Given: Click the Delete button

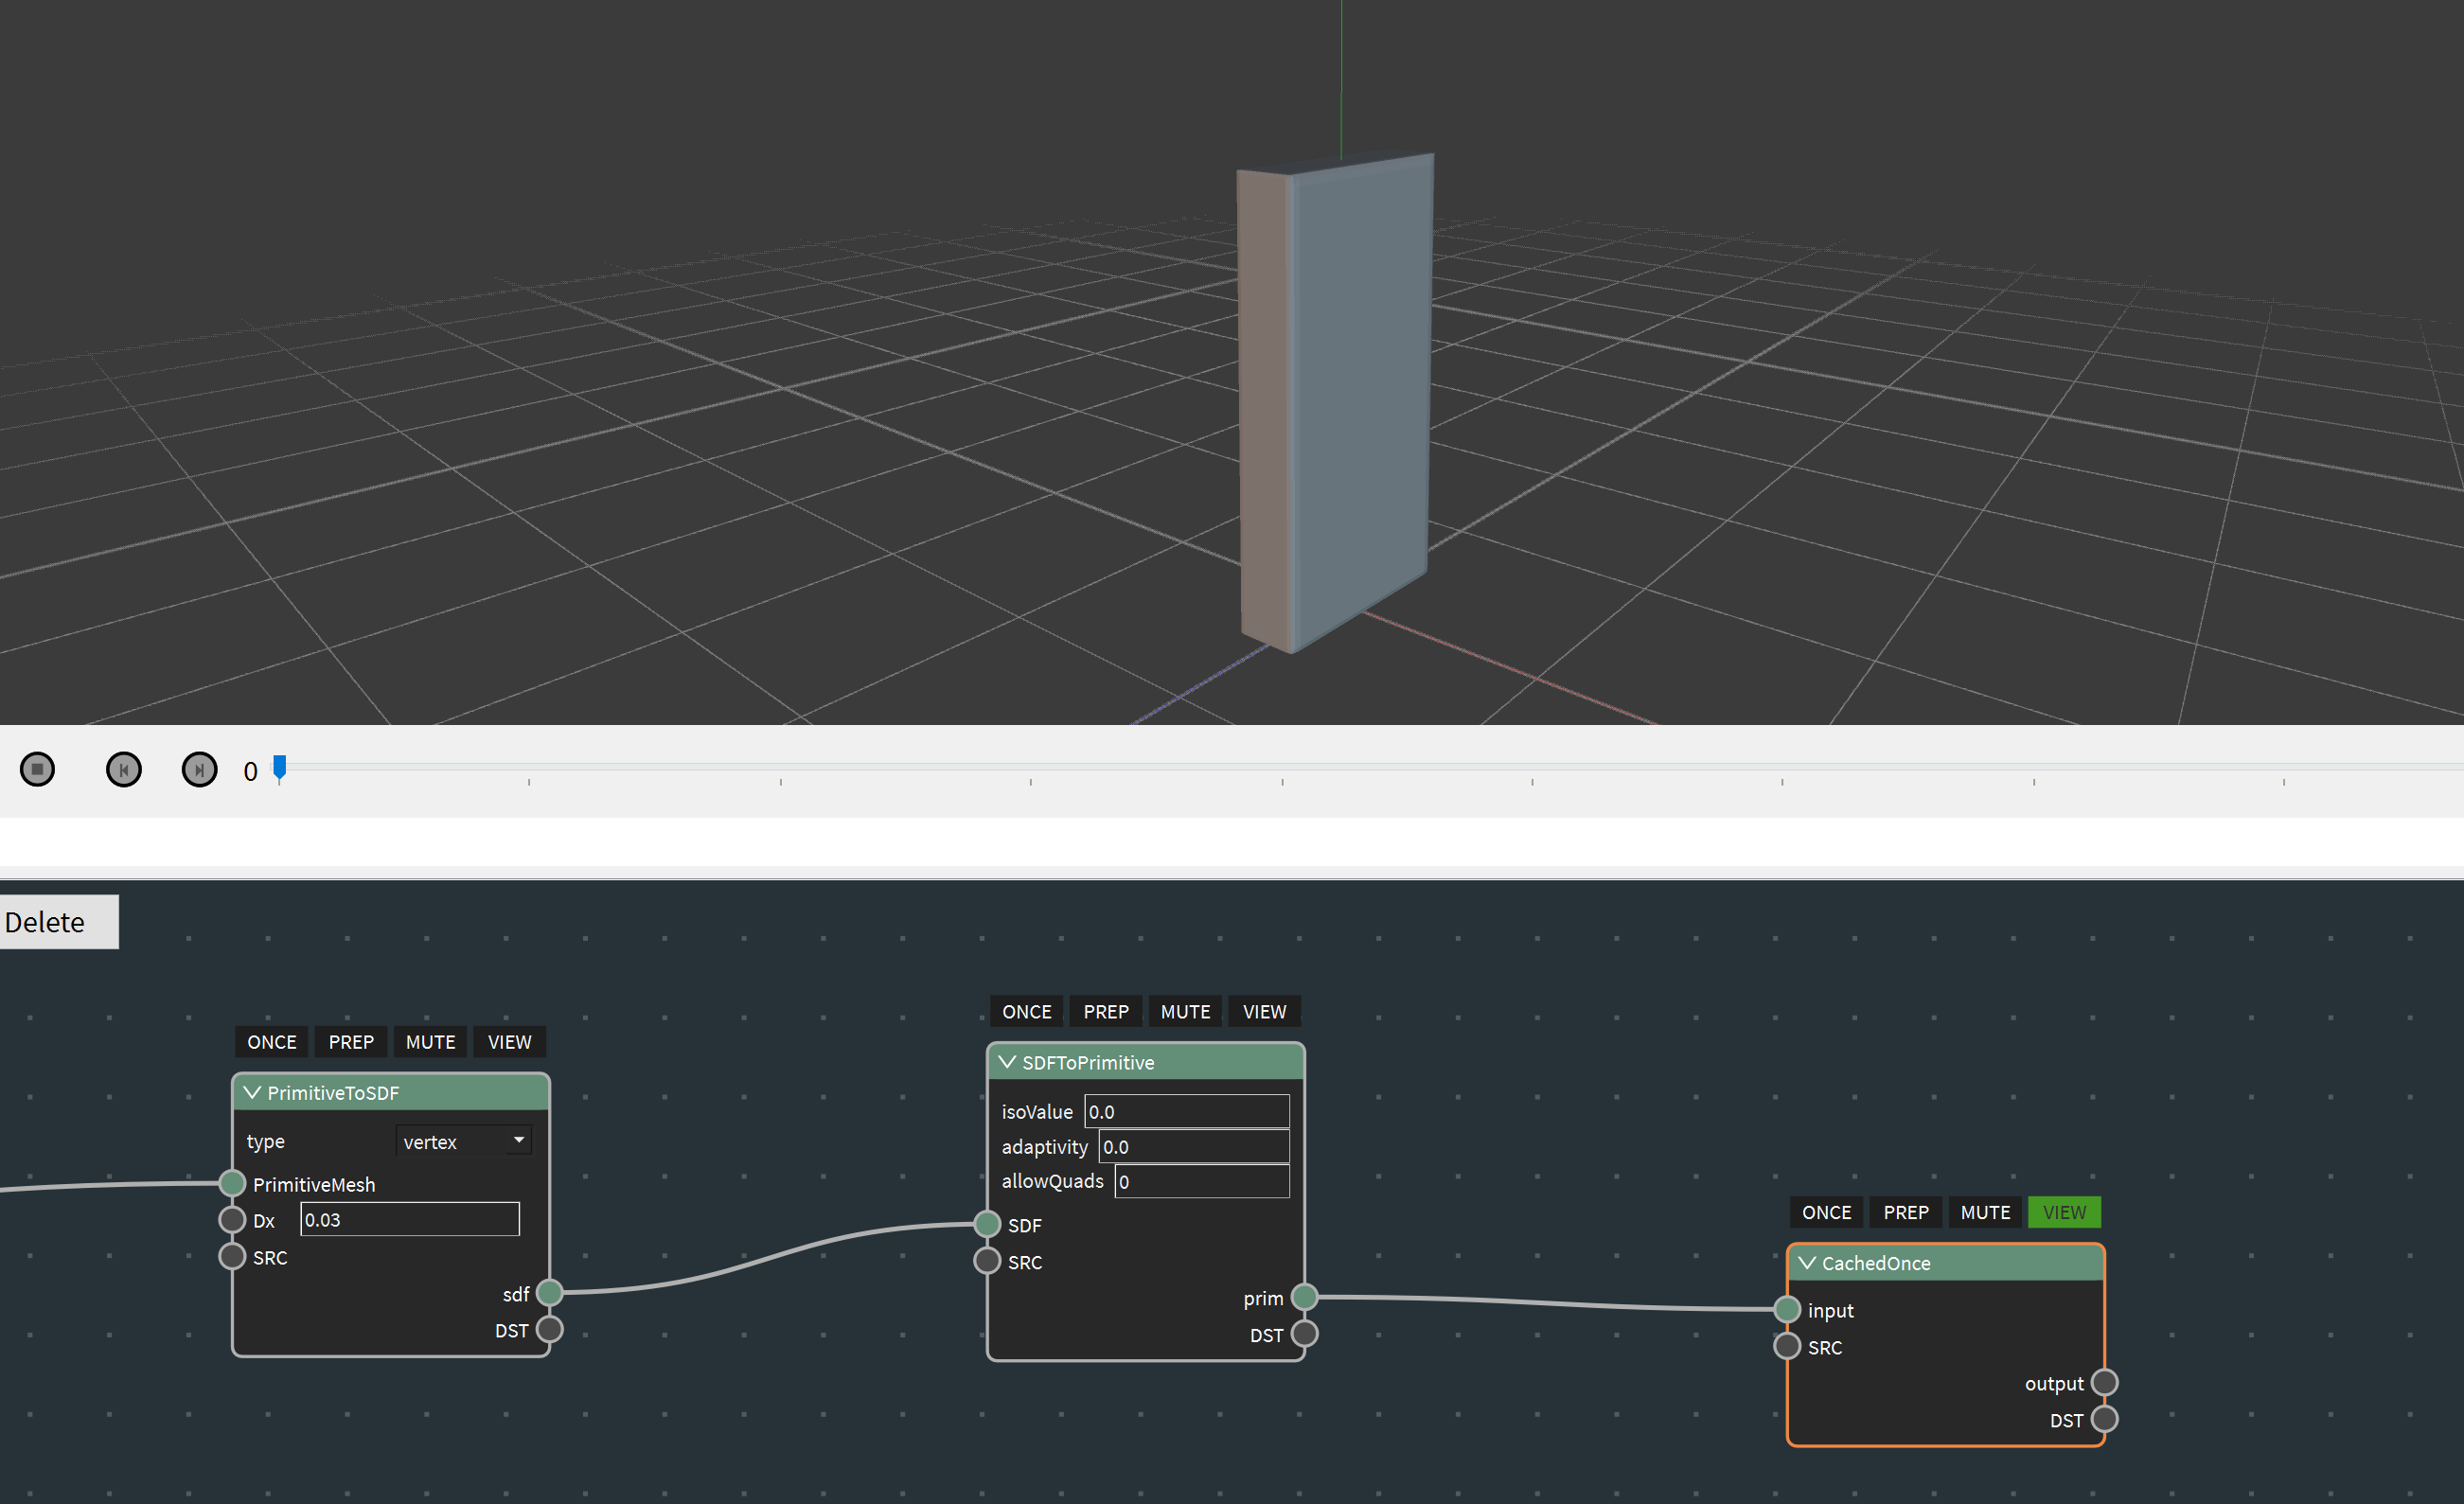Looking at the screenshot, I should coord(59,922).
